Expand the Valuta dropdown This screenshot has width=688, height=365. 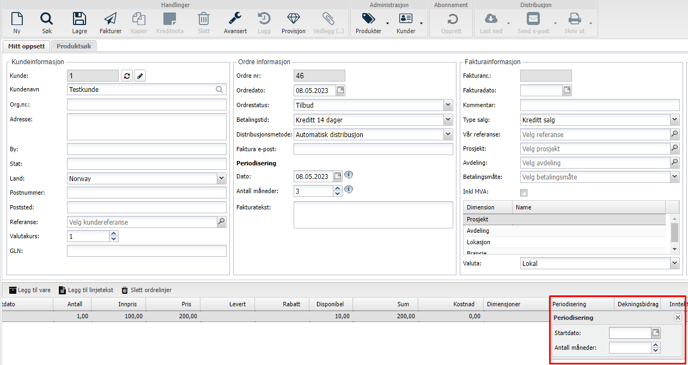(x=675, y=263)
